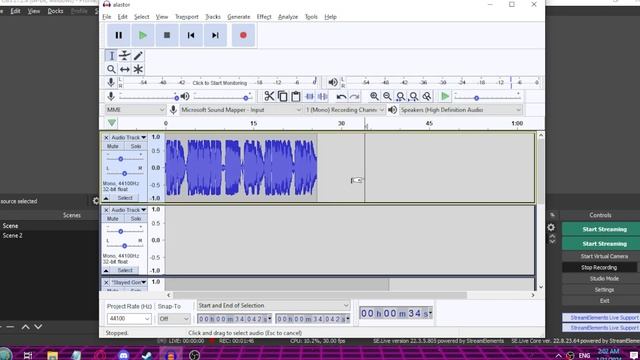Image resolution: width=640 pixels, height=360 pixels.
Task: Click the Zoom In magnifier icon
Action: click(374, 96)
